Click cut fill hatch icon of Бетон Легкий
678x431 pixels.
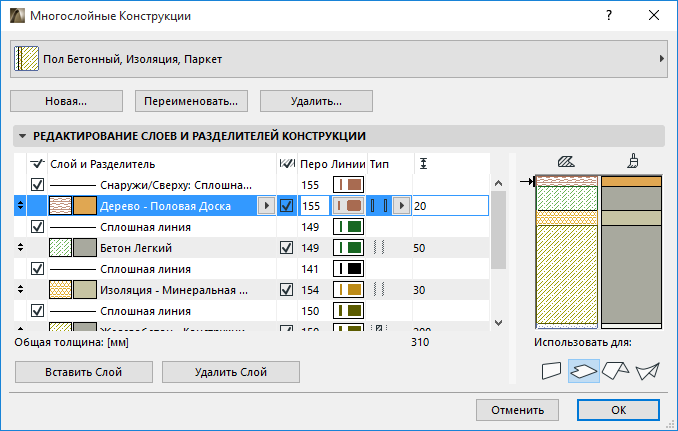tap(61, 248)
